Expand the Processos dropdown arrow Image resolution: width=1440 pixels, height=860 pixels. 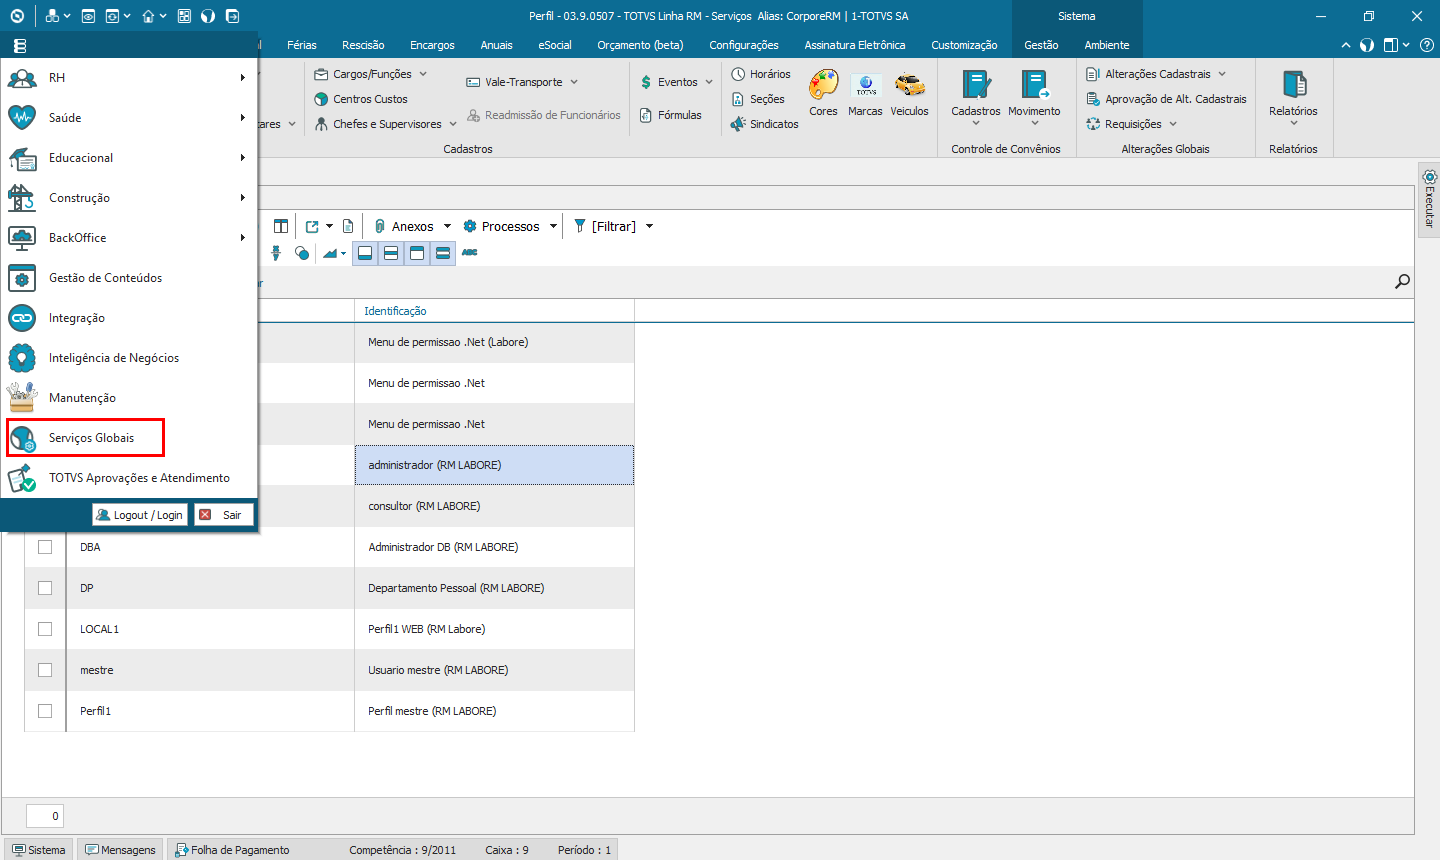point(552,226)
